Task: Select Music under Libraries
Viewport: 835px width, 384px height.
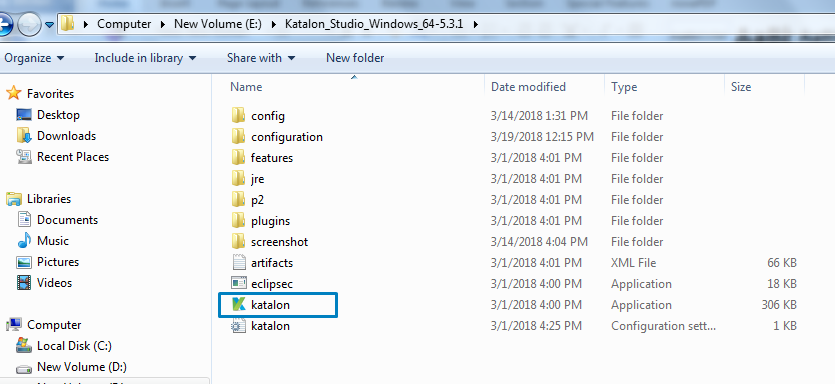Action: click(53, 241)
